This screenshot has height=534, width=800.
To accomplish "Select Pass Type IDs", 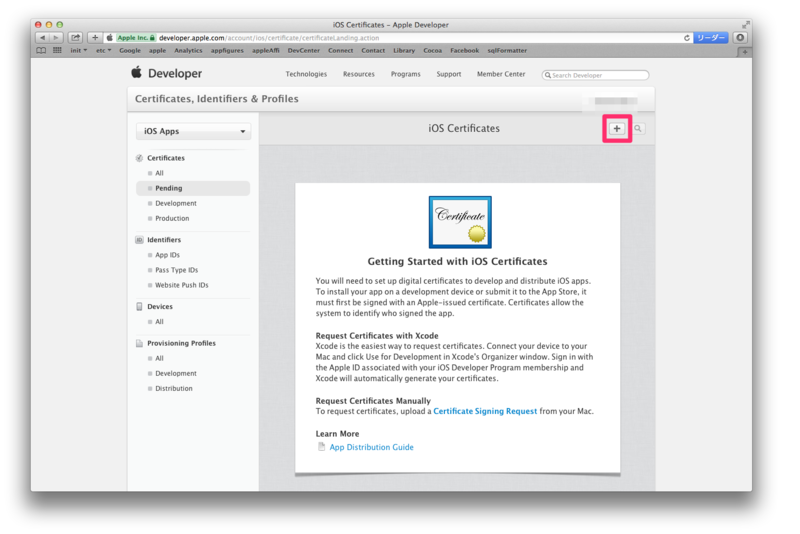I will pos(177,270).
